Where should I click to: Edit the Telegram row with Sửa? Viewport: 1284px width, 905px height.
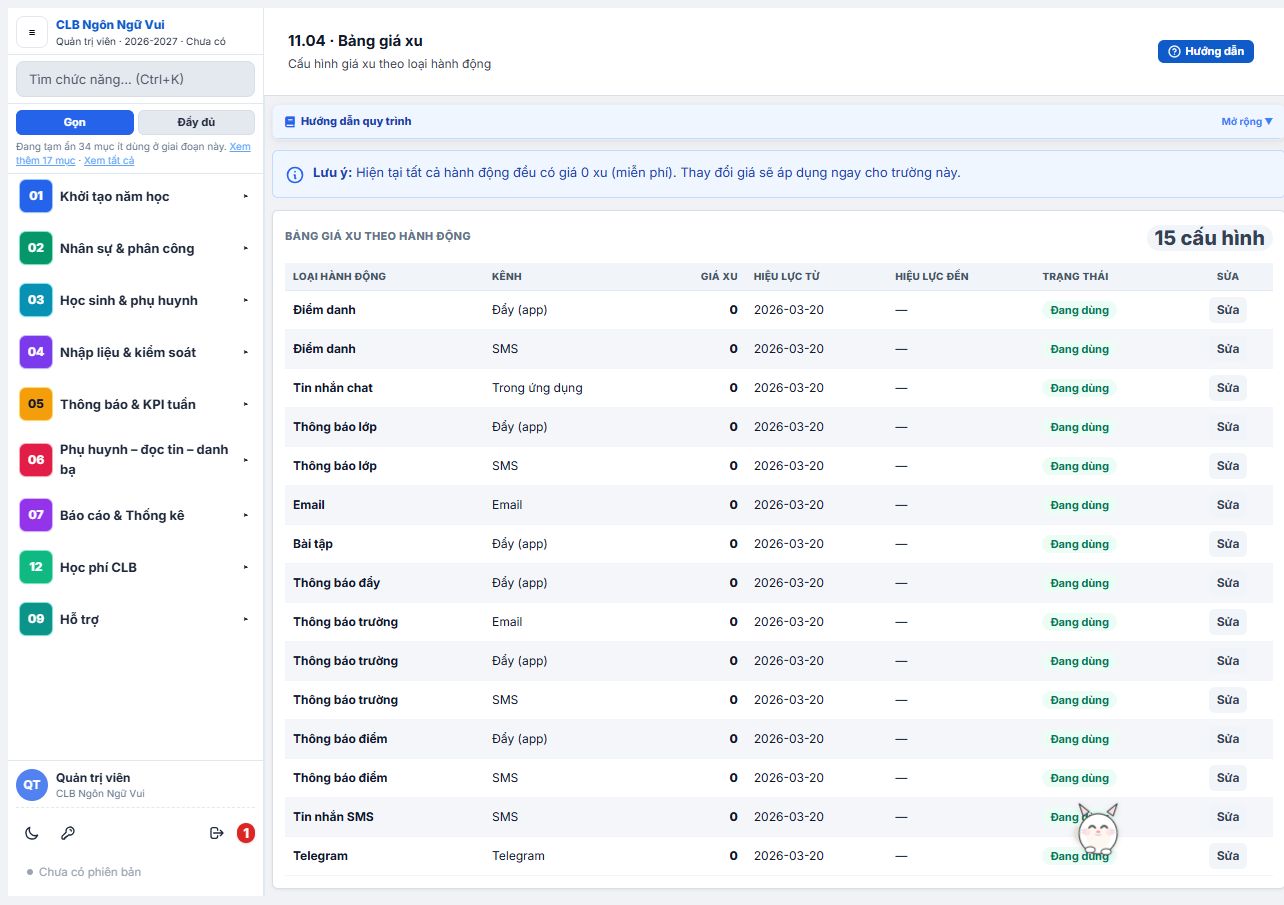pyautogui.click(x=1227, y=856)
